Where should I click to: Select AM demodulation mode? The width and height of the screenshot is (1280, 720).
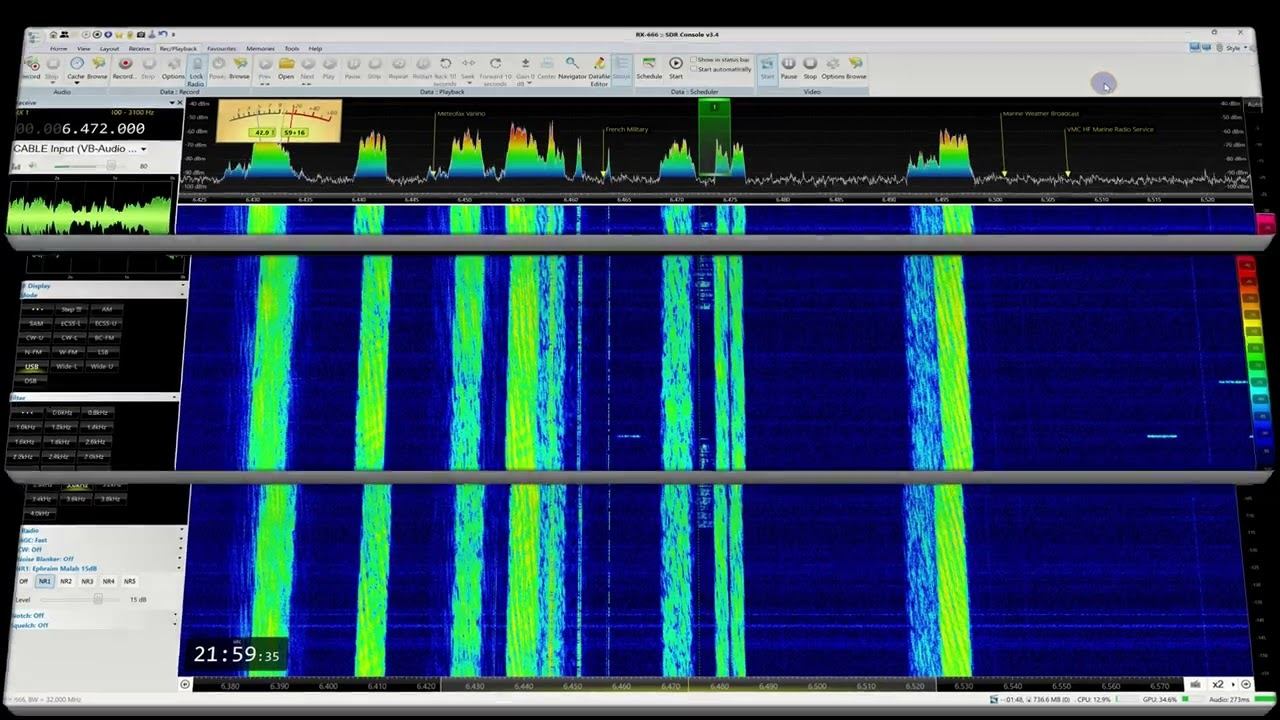[107, 309]
